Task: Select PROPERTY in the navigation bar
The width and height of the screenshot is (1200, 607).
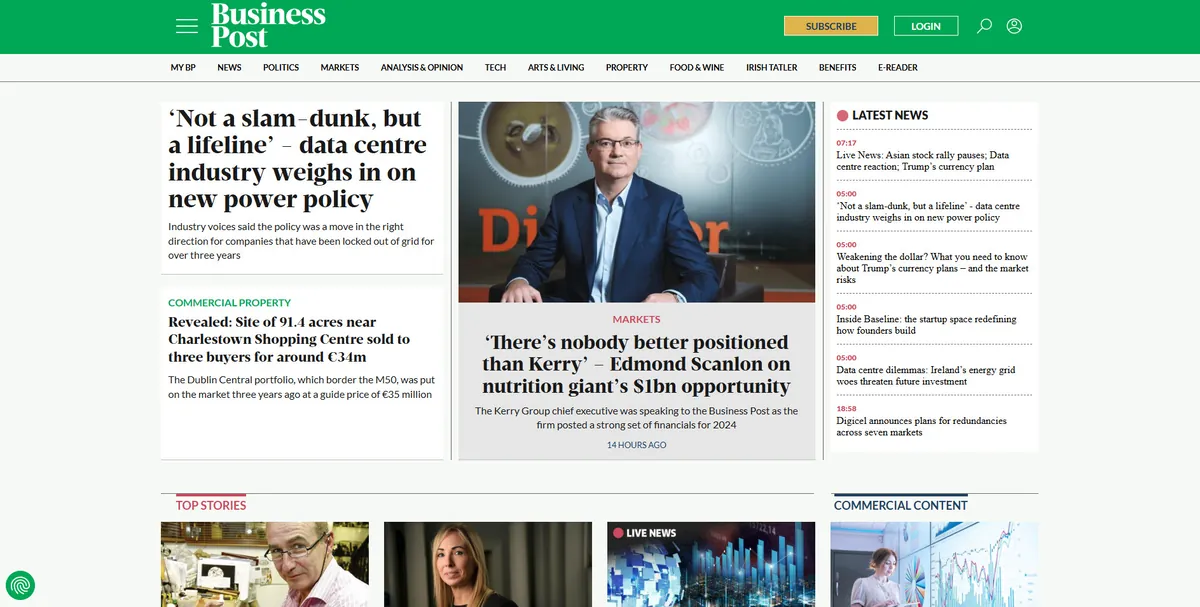Action: 627,67
